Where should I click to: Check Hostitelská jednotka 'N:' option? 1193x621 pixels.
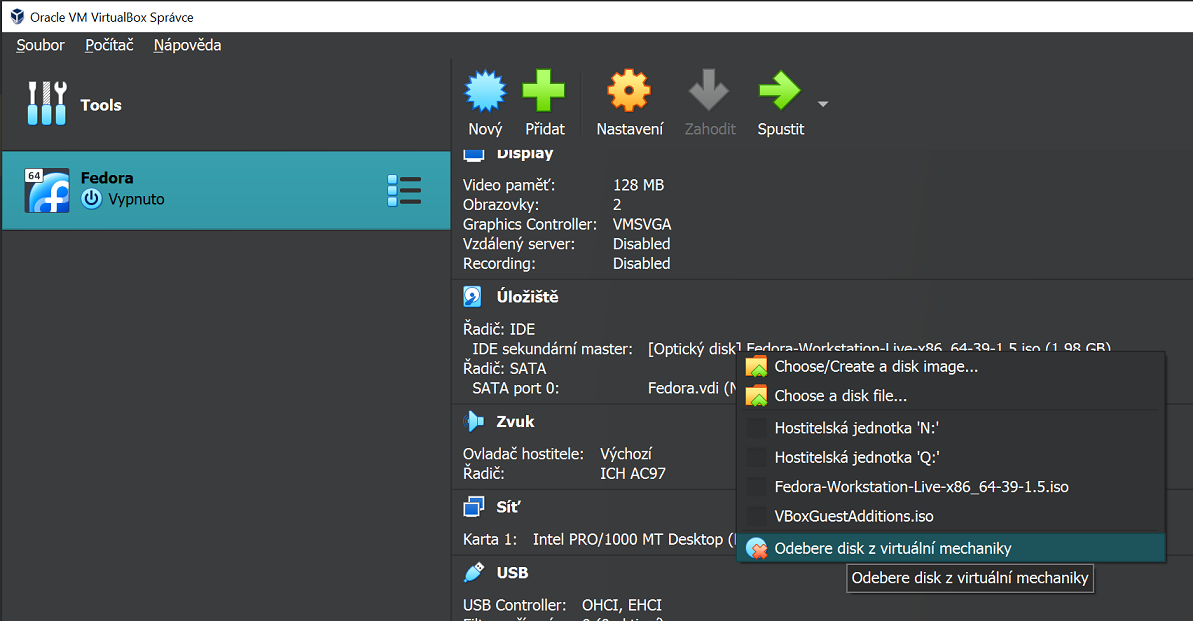click(x=951, y=428)
